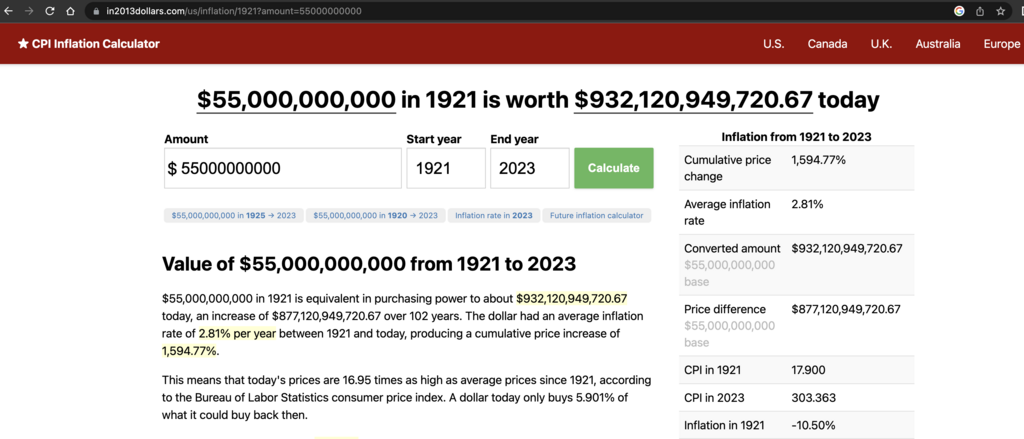This screenshot has height=439, width=1024.
Task: Select Canada in the top navigation
Action: pos(827,44)
